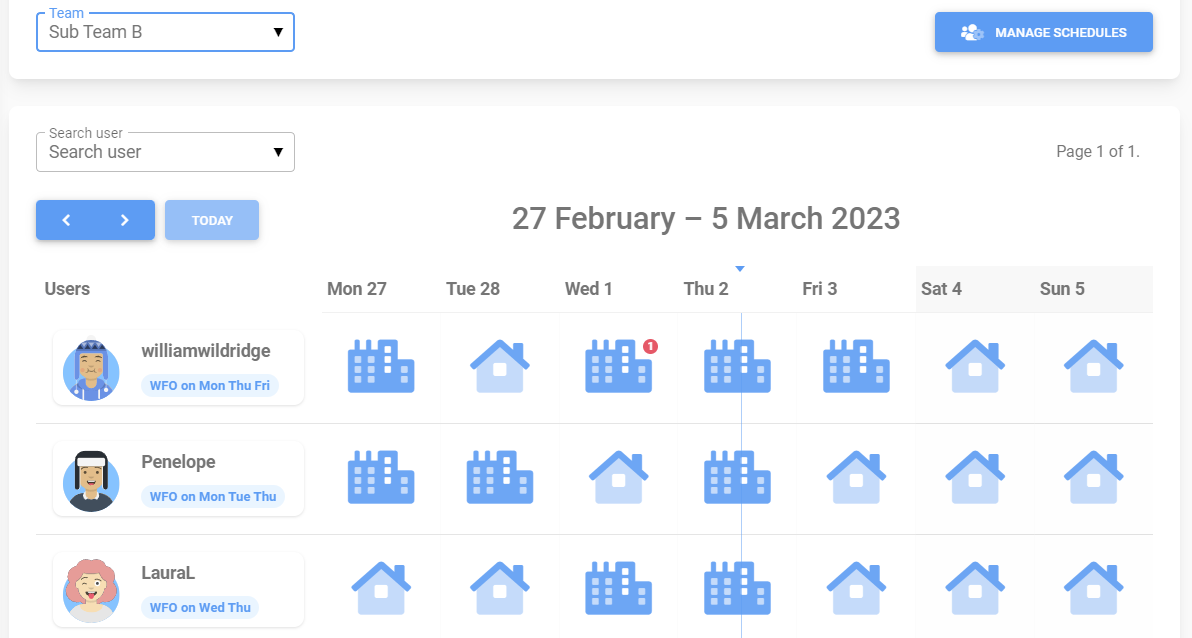The width and height of the screenshot is (1192, 638).
Task: Select Penelope's home icon on Wed 1
Action: pyautogui.click(x=618, y=478)
